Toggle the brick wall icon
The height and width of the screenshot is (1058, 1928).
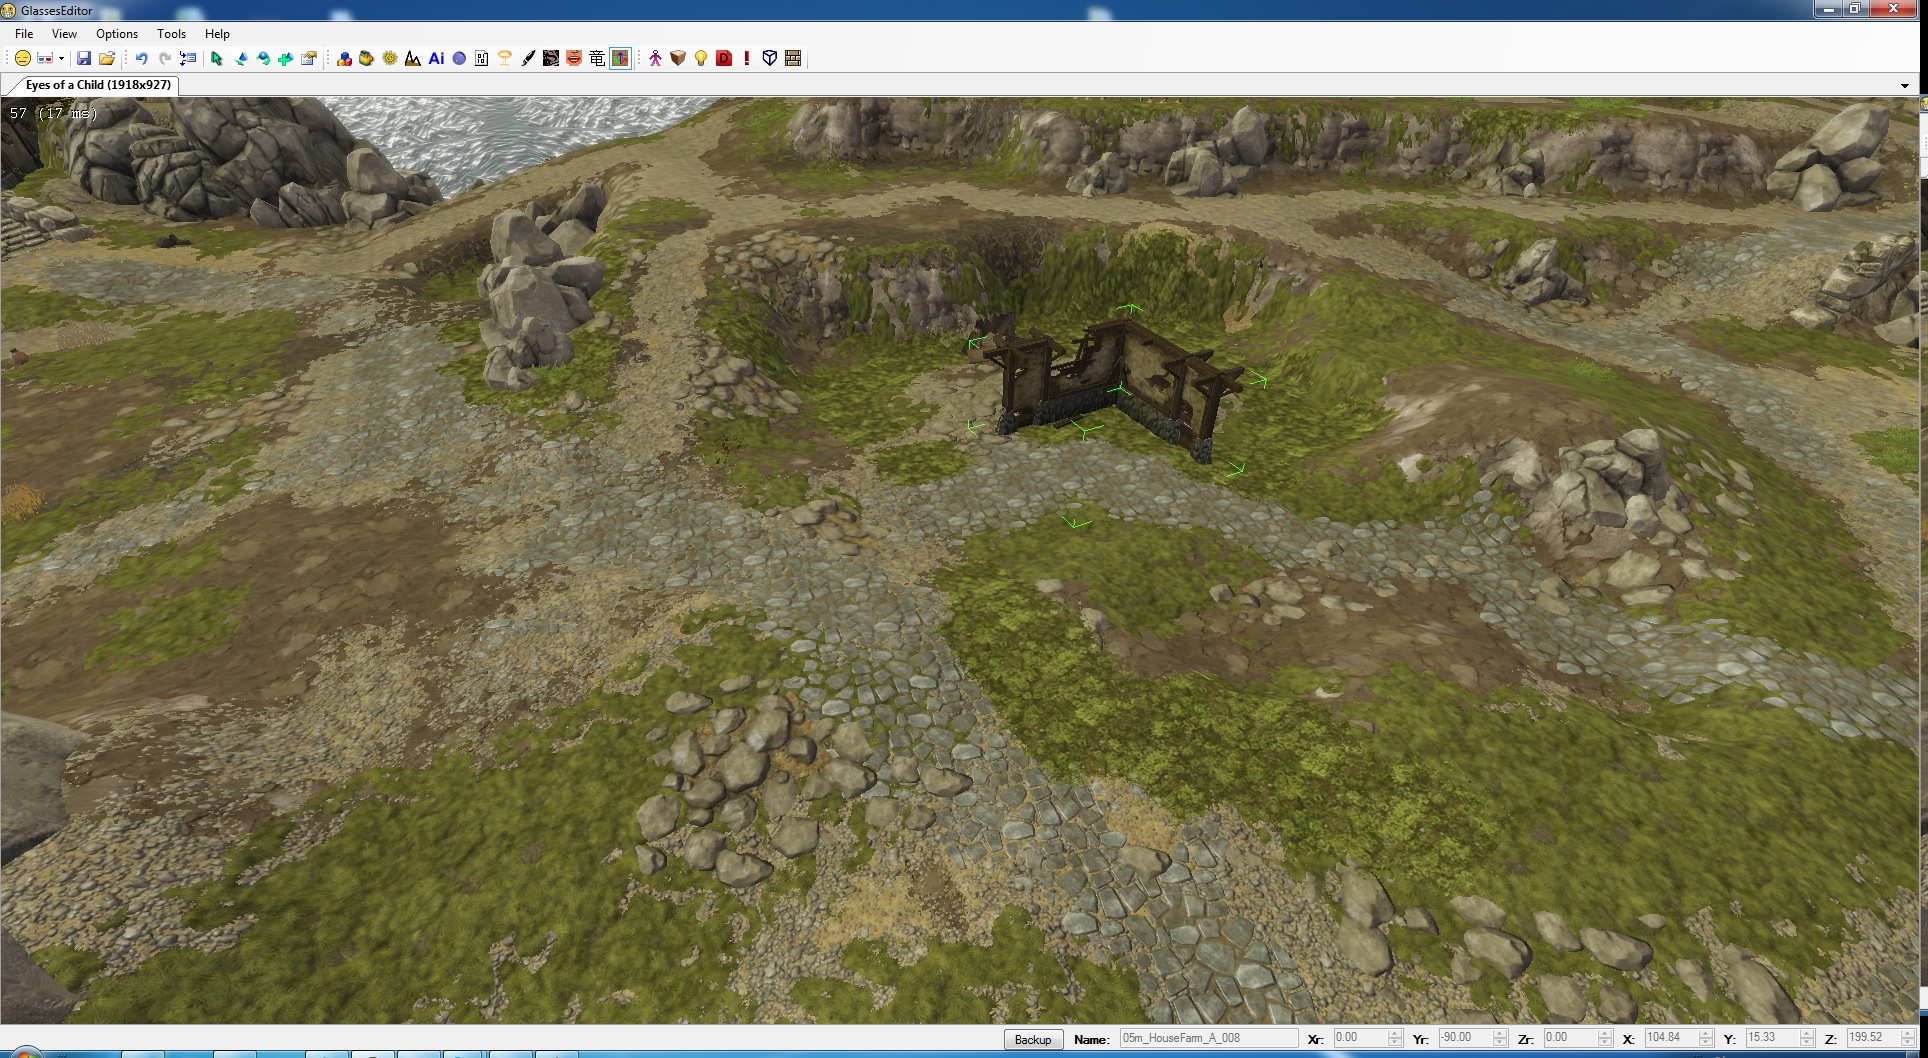click(793, 59)
